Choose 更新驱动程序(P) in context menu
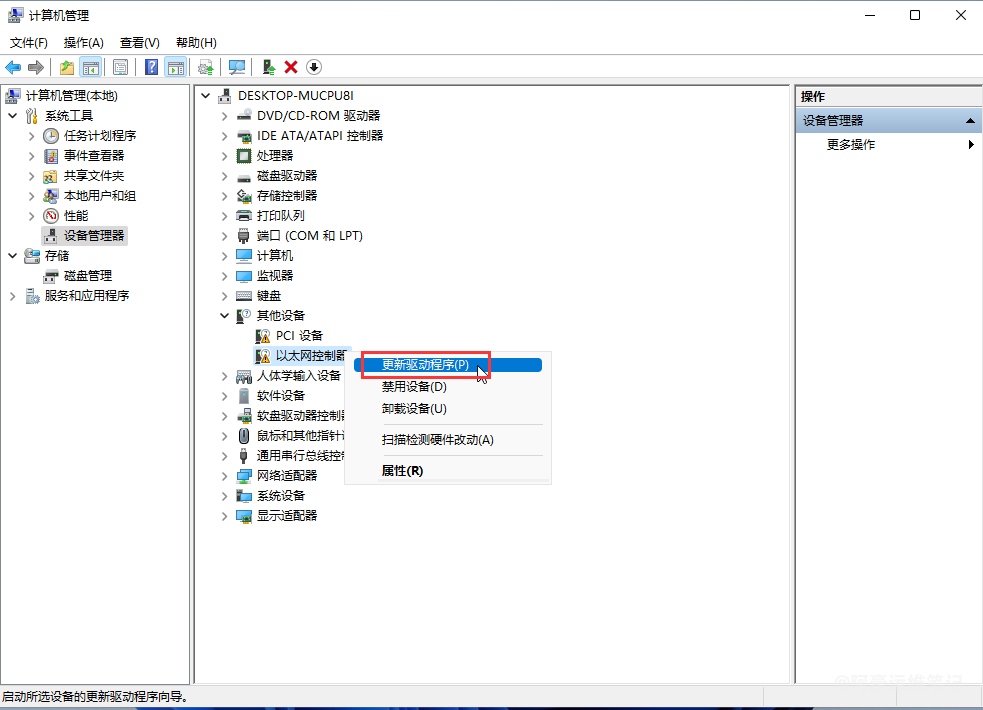This screenshot has width=983, height=710. (425, 365)
